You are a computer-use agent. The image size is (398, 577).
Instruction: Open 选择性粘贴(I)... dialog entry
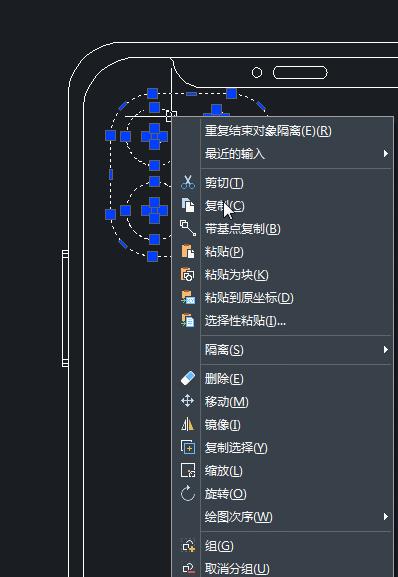(x=283, y=321)
